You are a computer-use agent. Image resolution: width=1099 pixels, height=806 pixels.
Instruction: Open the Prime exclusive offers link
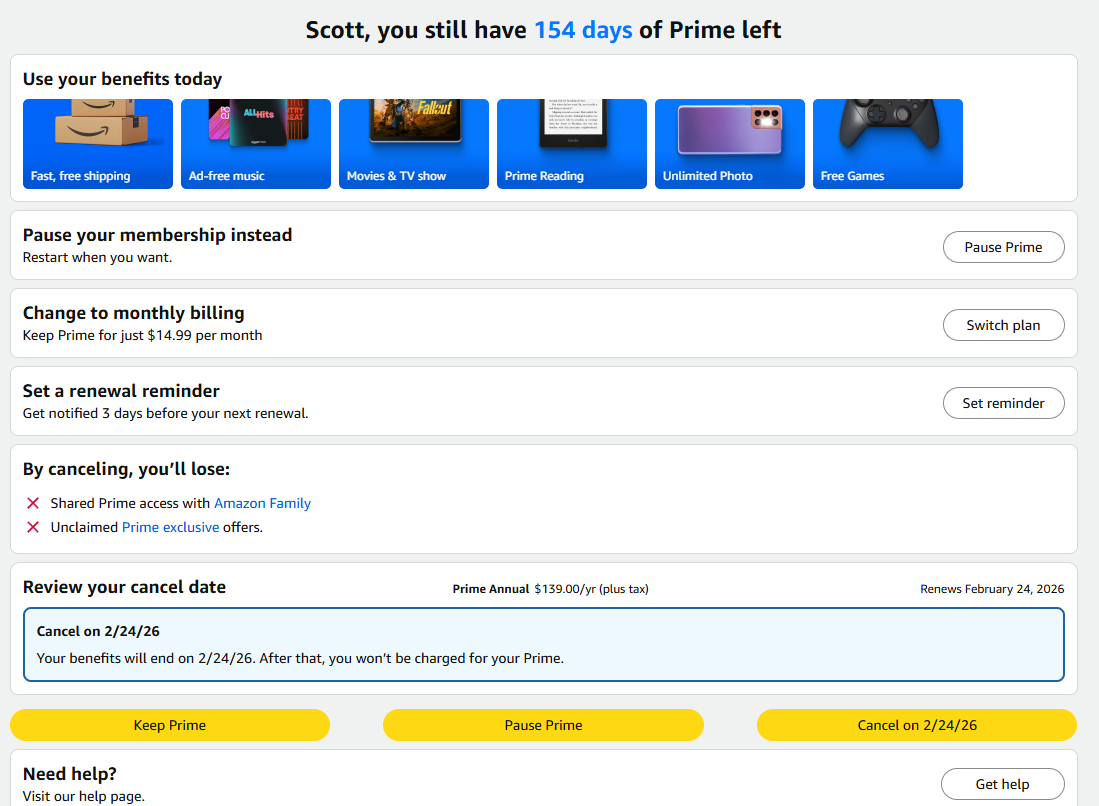(x=170, y=527)
